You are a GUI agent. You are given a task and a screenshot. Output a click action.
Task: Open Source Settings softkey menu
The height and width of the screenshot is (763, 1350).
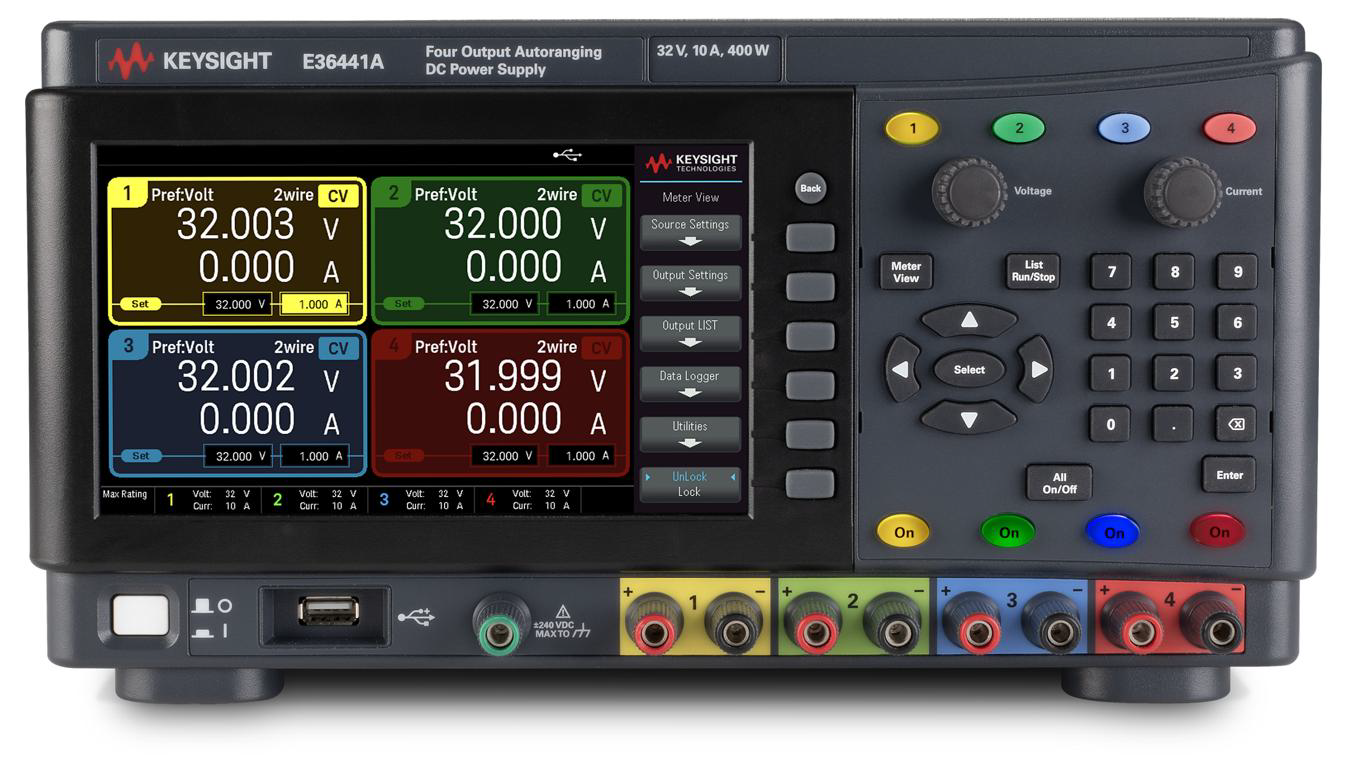690,232
